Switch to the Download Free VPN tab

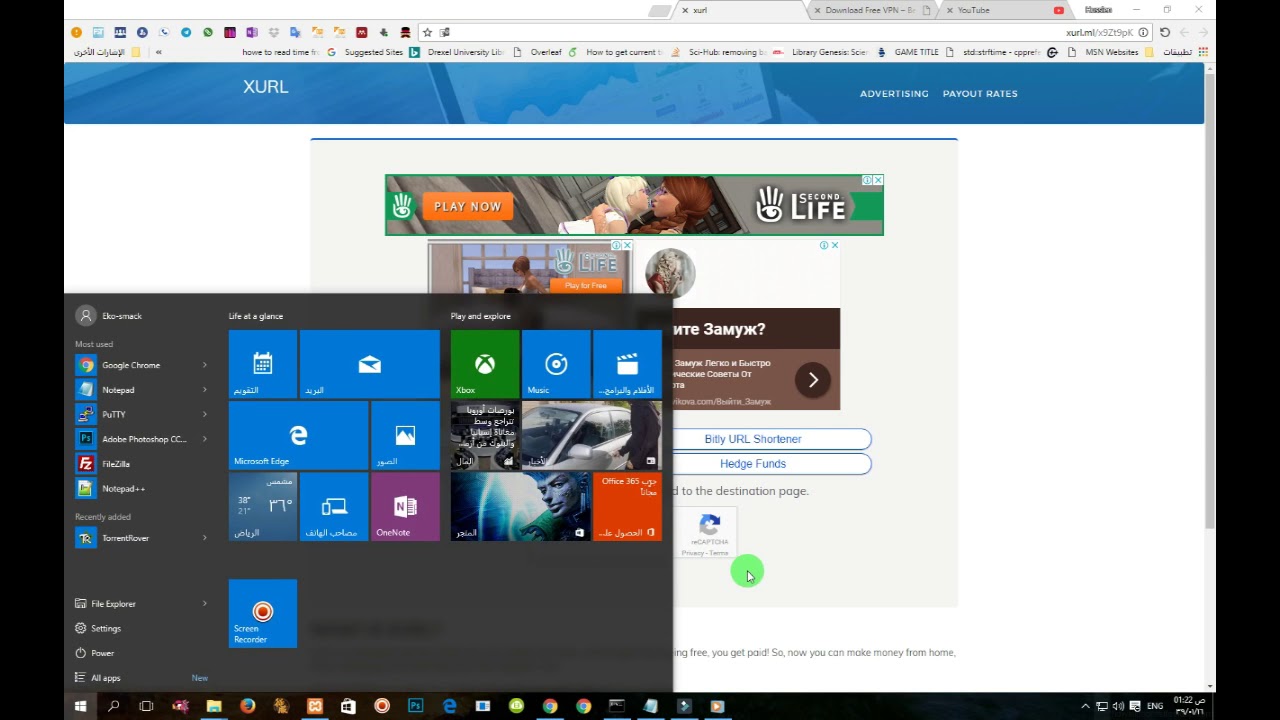[x=872, y=10]
